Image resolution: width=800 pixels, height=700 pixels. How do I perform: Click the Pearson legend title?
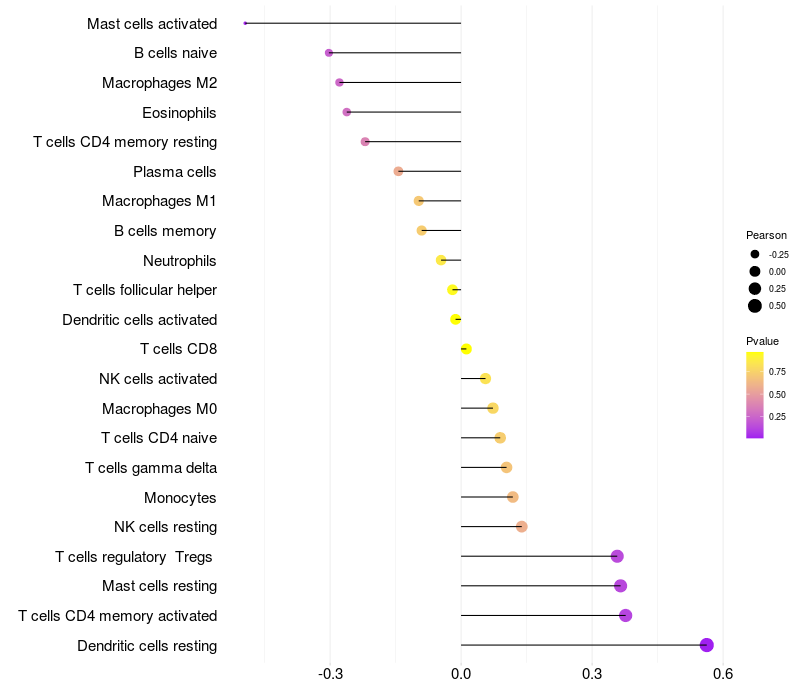(x=766, y=235)
